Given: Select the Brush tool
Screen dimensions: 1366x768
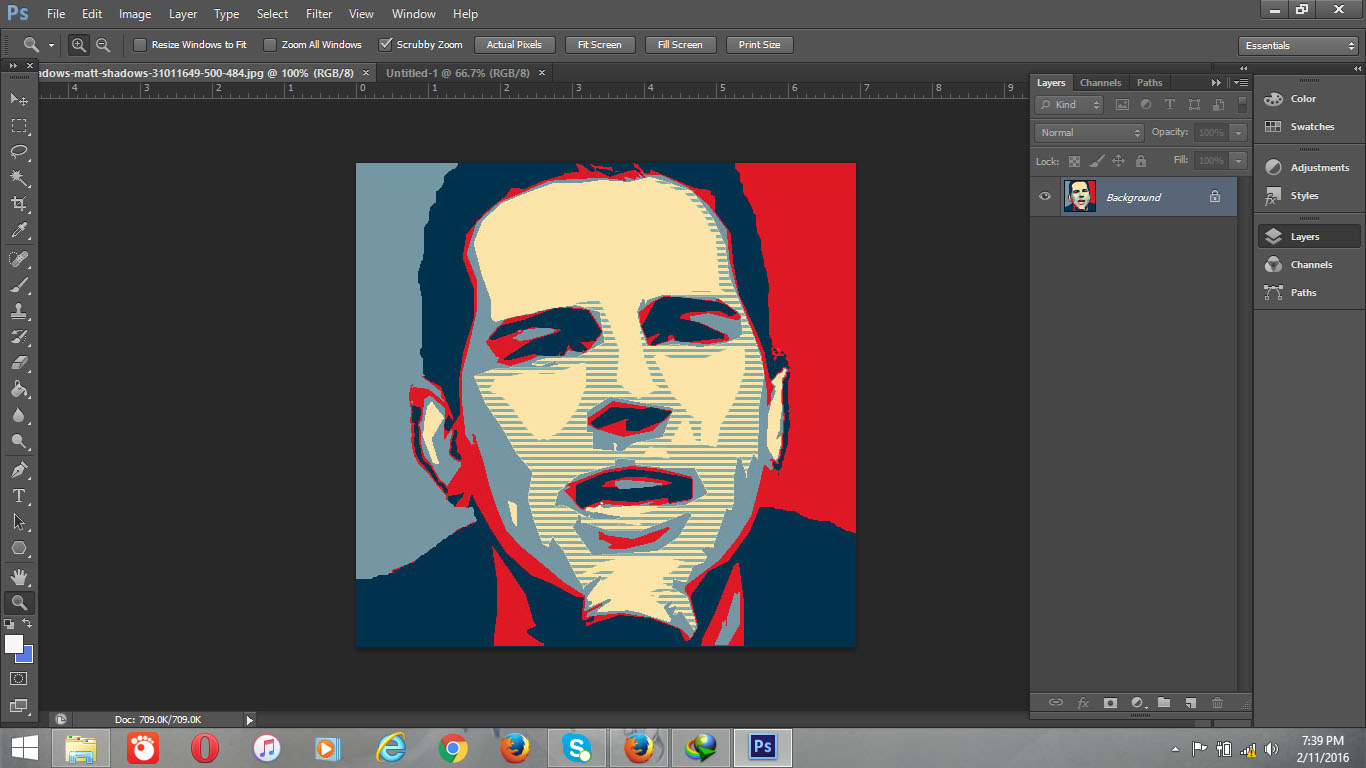Looking at the screenshot, I should 19,285.
